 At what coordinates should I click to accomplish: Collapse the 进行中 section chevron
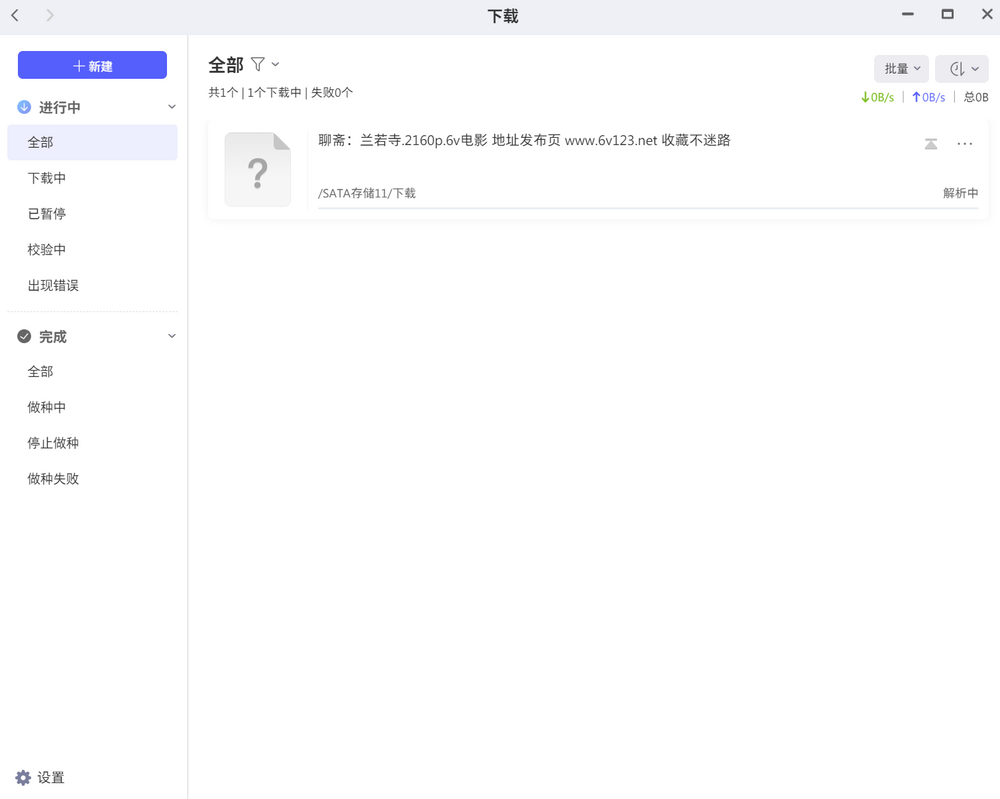[171, 107]
